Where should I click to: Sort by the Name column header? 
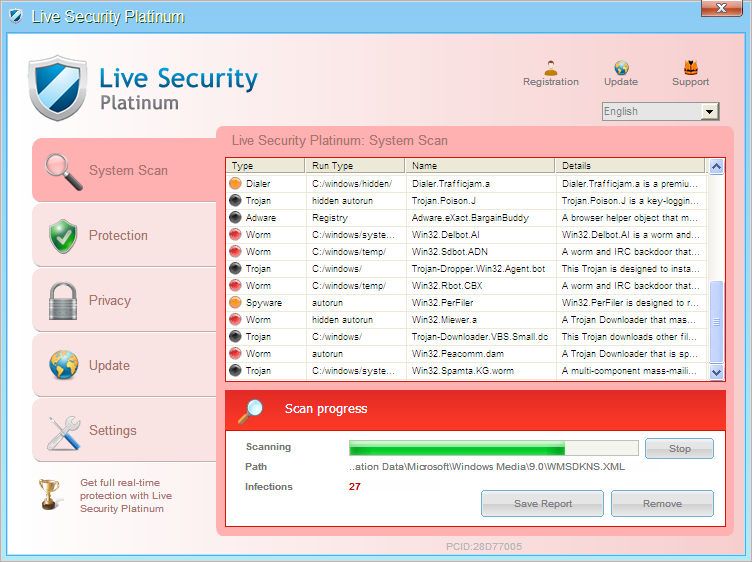coord(481,166)
